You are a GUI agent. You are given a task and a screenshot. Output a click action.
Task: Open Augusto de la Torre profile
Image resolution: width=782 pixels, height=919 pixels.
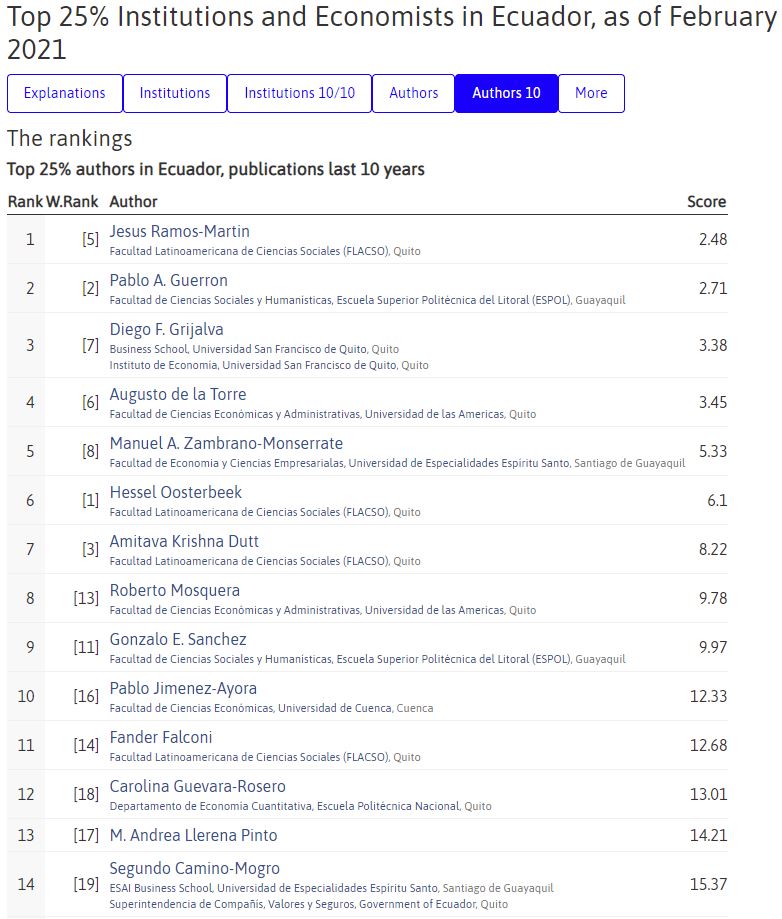pos(178,394)
